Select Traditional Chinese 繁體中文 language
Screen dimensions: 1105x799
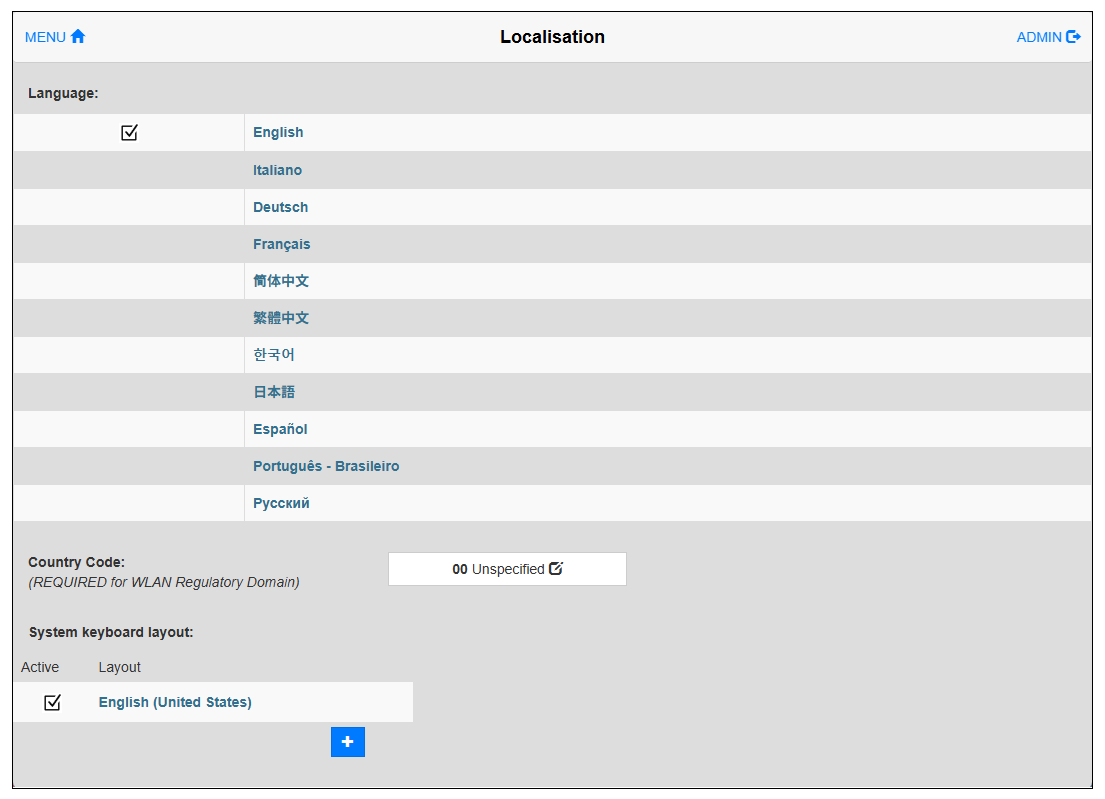[281, 318]
